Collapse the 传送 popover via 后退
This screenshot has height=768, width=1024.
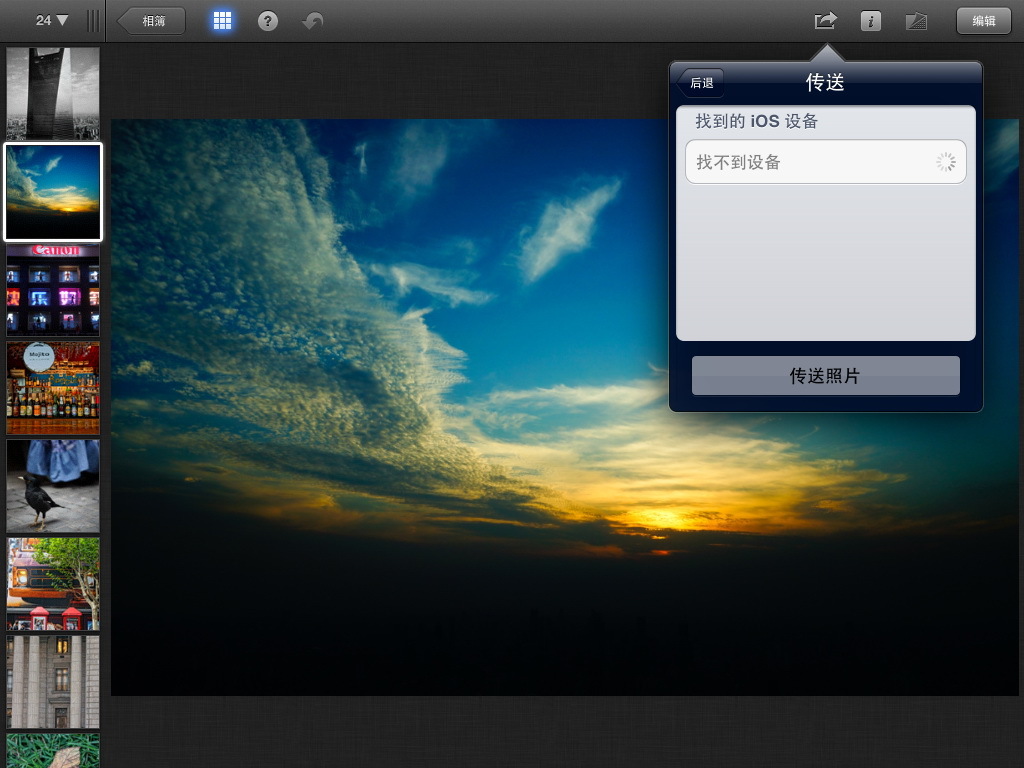coord(700,83)
